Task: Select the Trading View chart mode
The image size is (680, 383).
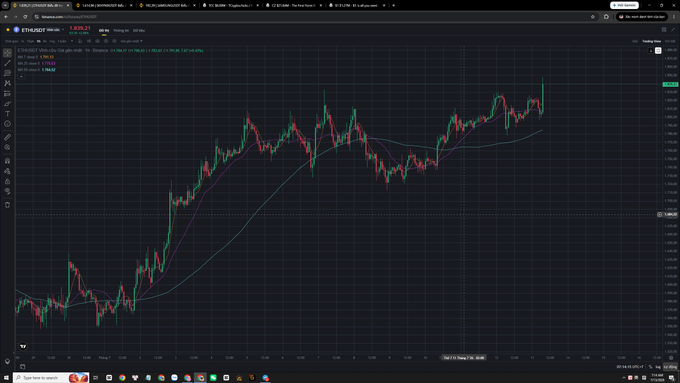Action: tap(651, 41)
